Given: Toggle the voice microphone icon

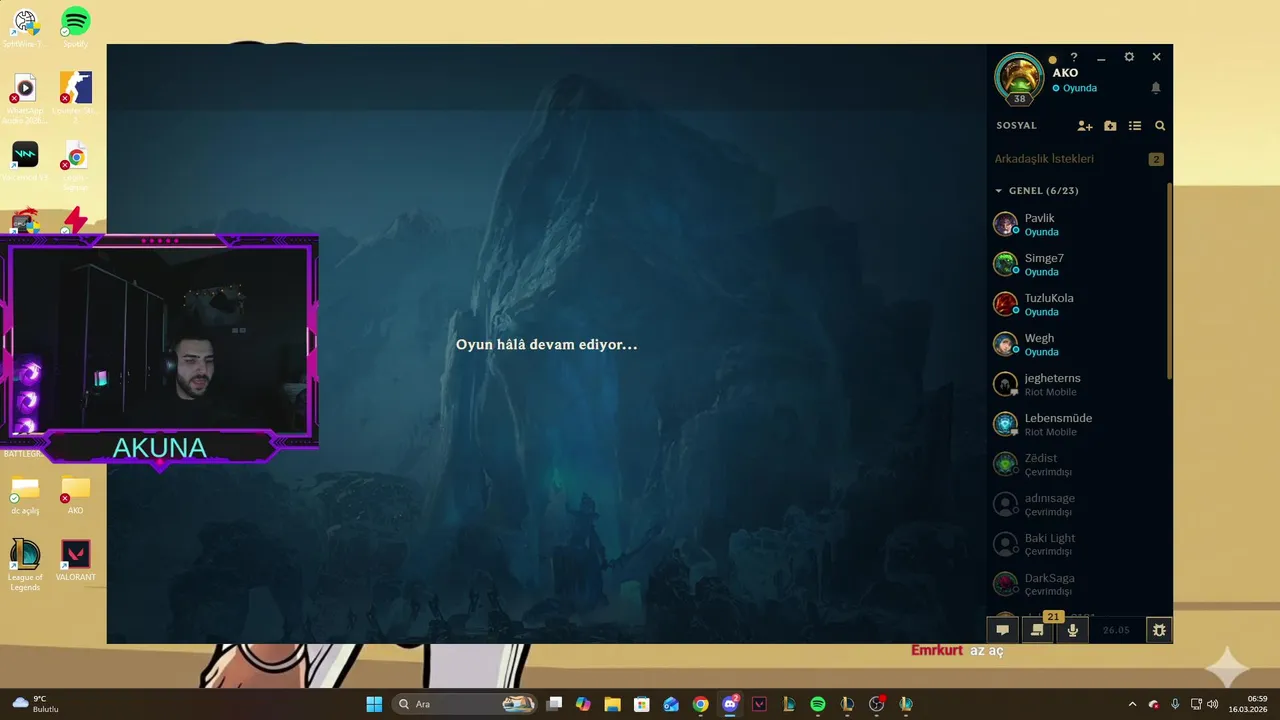Looking at the screenshot, I should point(1072,630).
